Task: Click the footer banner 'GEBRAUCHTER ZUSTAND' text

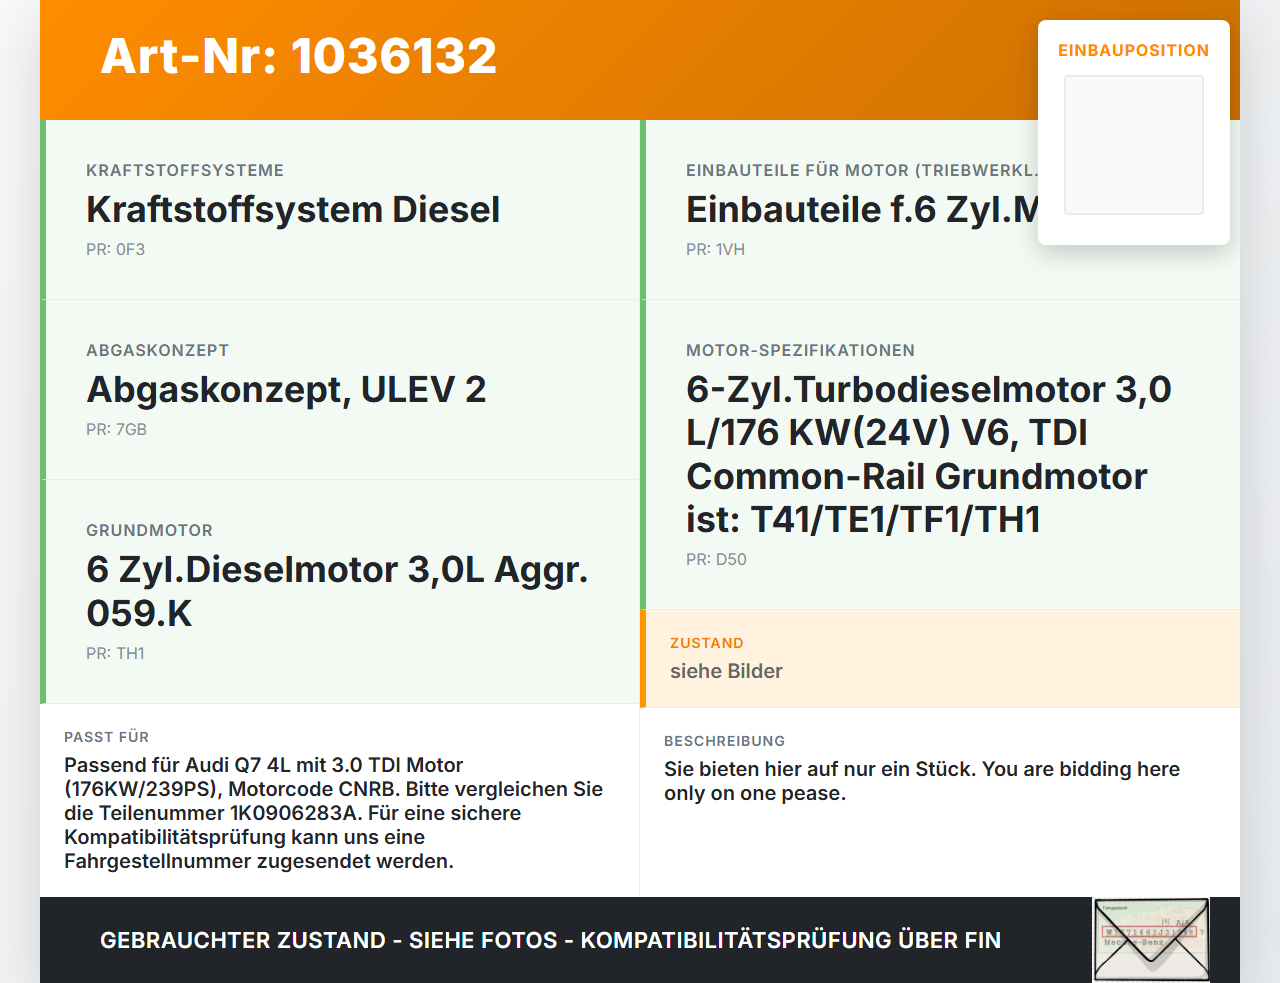Action: coord(550,940)
